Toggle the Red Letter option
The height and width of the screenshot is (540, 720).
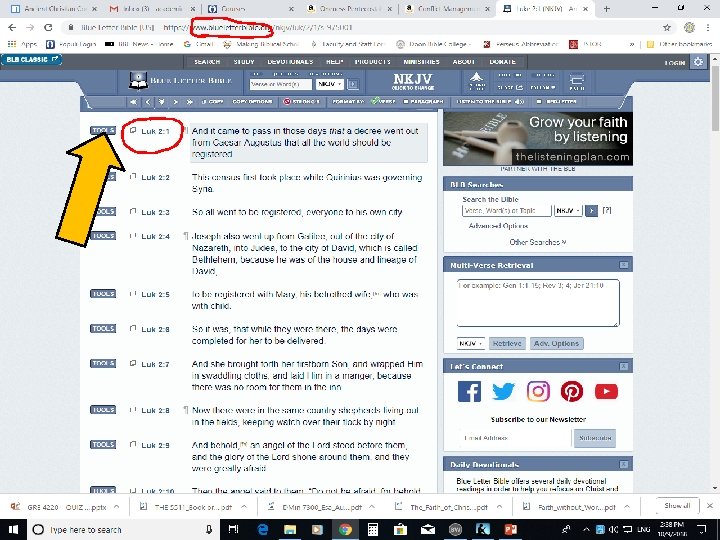coord(557,101)
